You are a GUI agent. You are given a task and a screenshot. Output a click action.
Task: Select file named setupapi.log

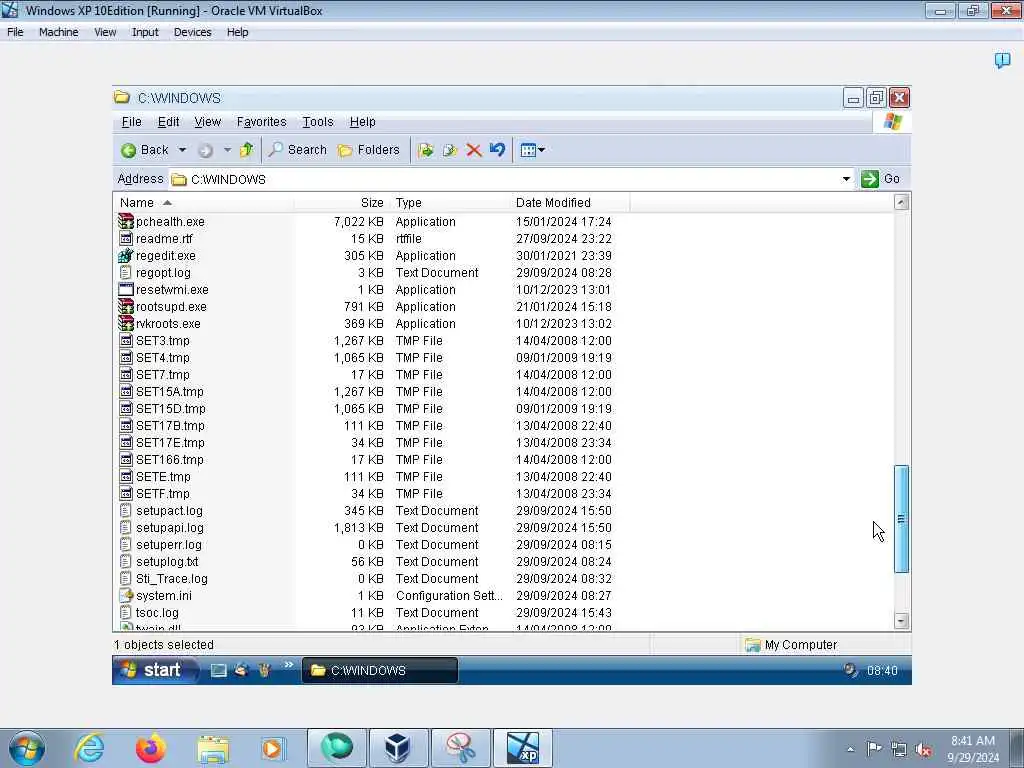[170, 528]
